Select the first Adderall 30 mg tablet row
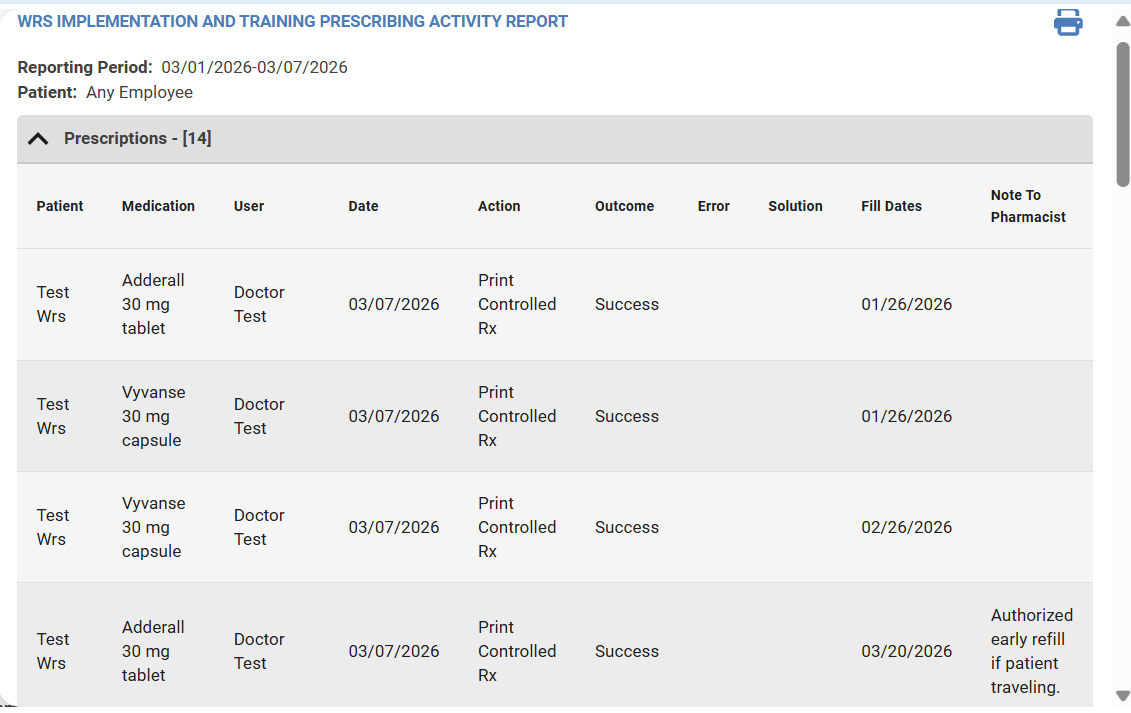This screenshot has height=713, width=1131. pyautogui.click(x=153, y=304)
